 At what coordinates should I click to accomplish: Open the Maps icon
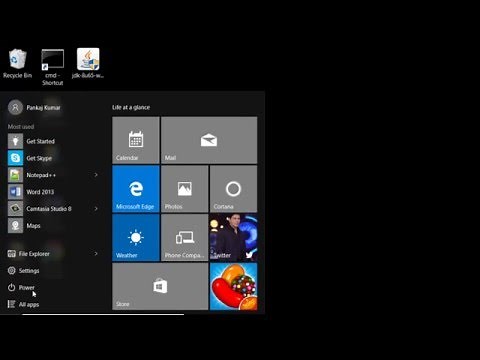[15, 226]
